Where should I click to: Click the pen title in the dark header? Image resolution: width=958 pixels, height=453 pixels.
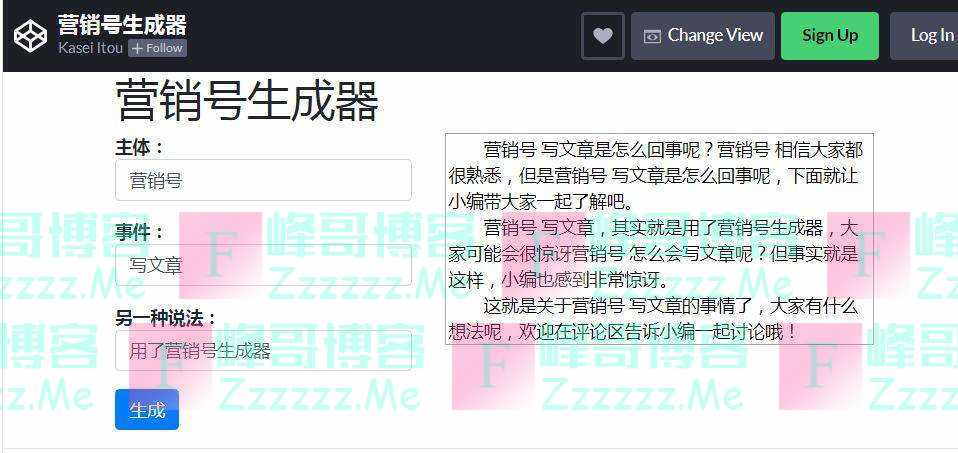coord(122,25)
